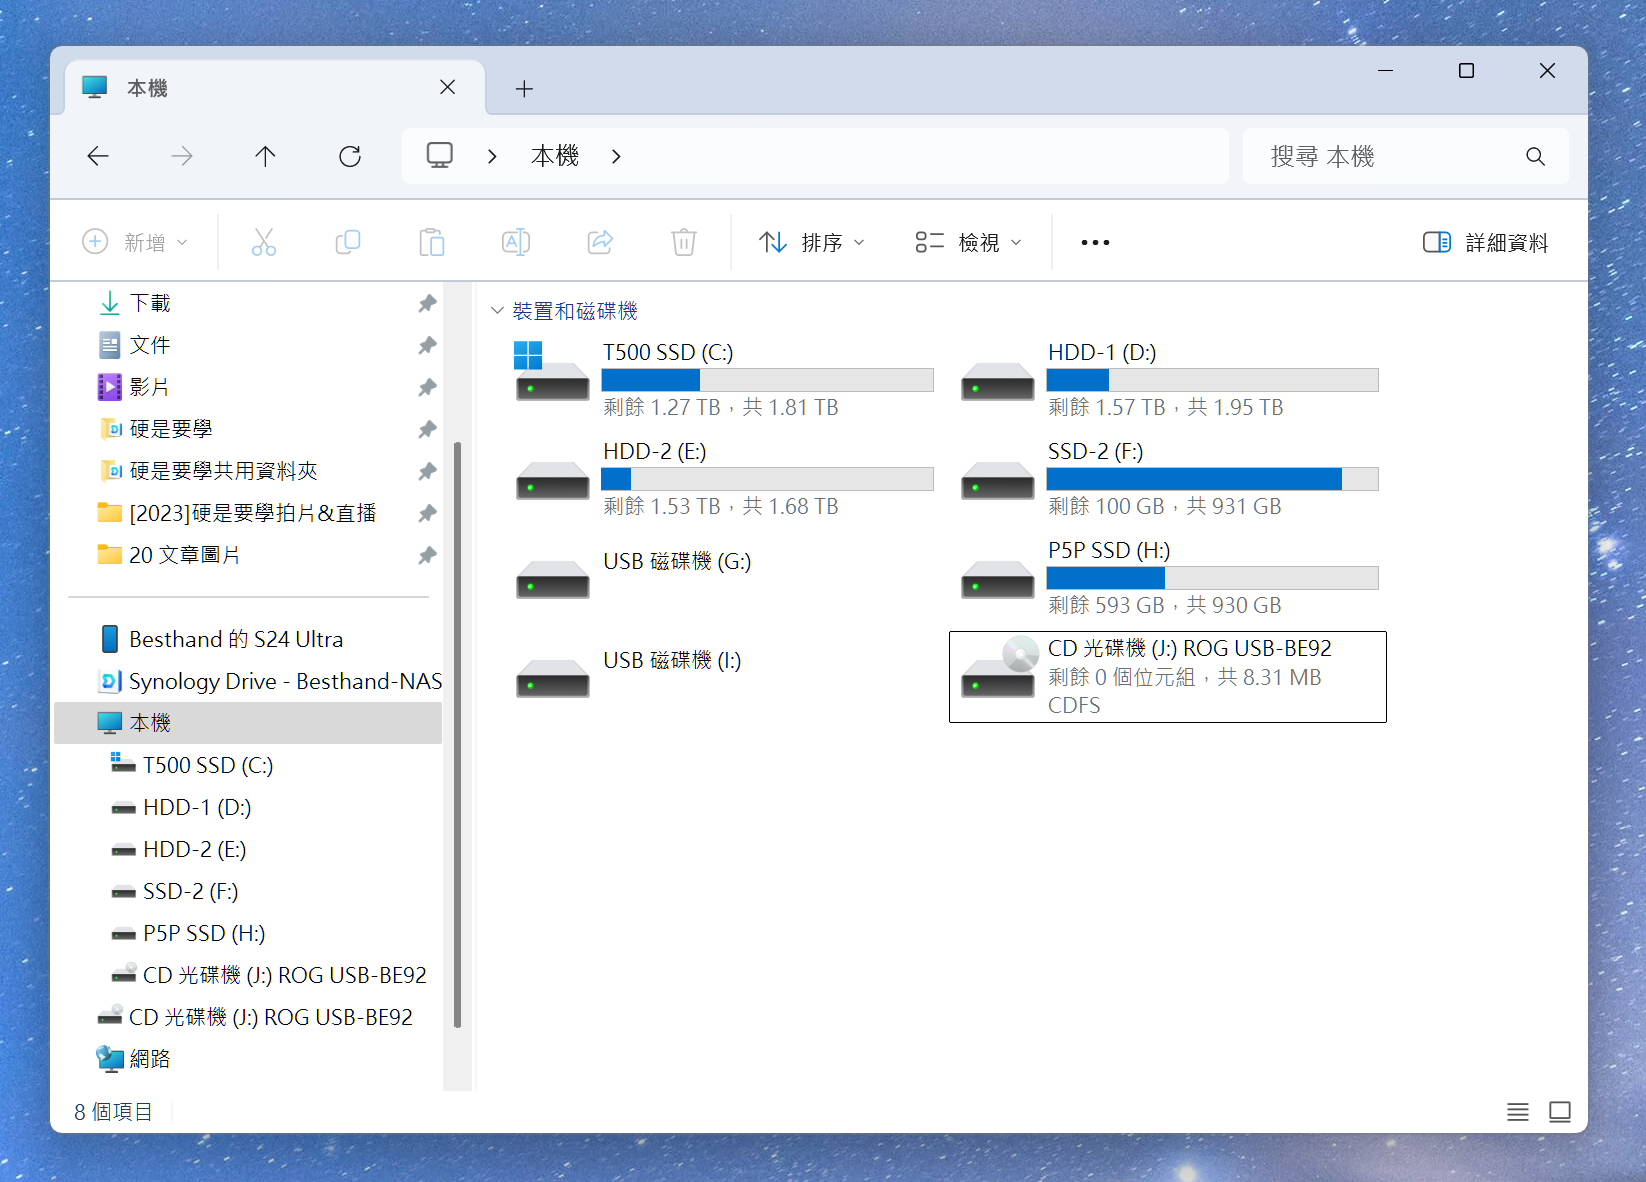Open the 新增 new item button
The image size is (1646, 1182).
tap(135, 242)
